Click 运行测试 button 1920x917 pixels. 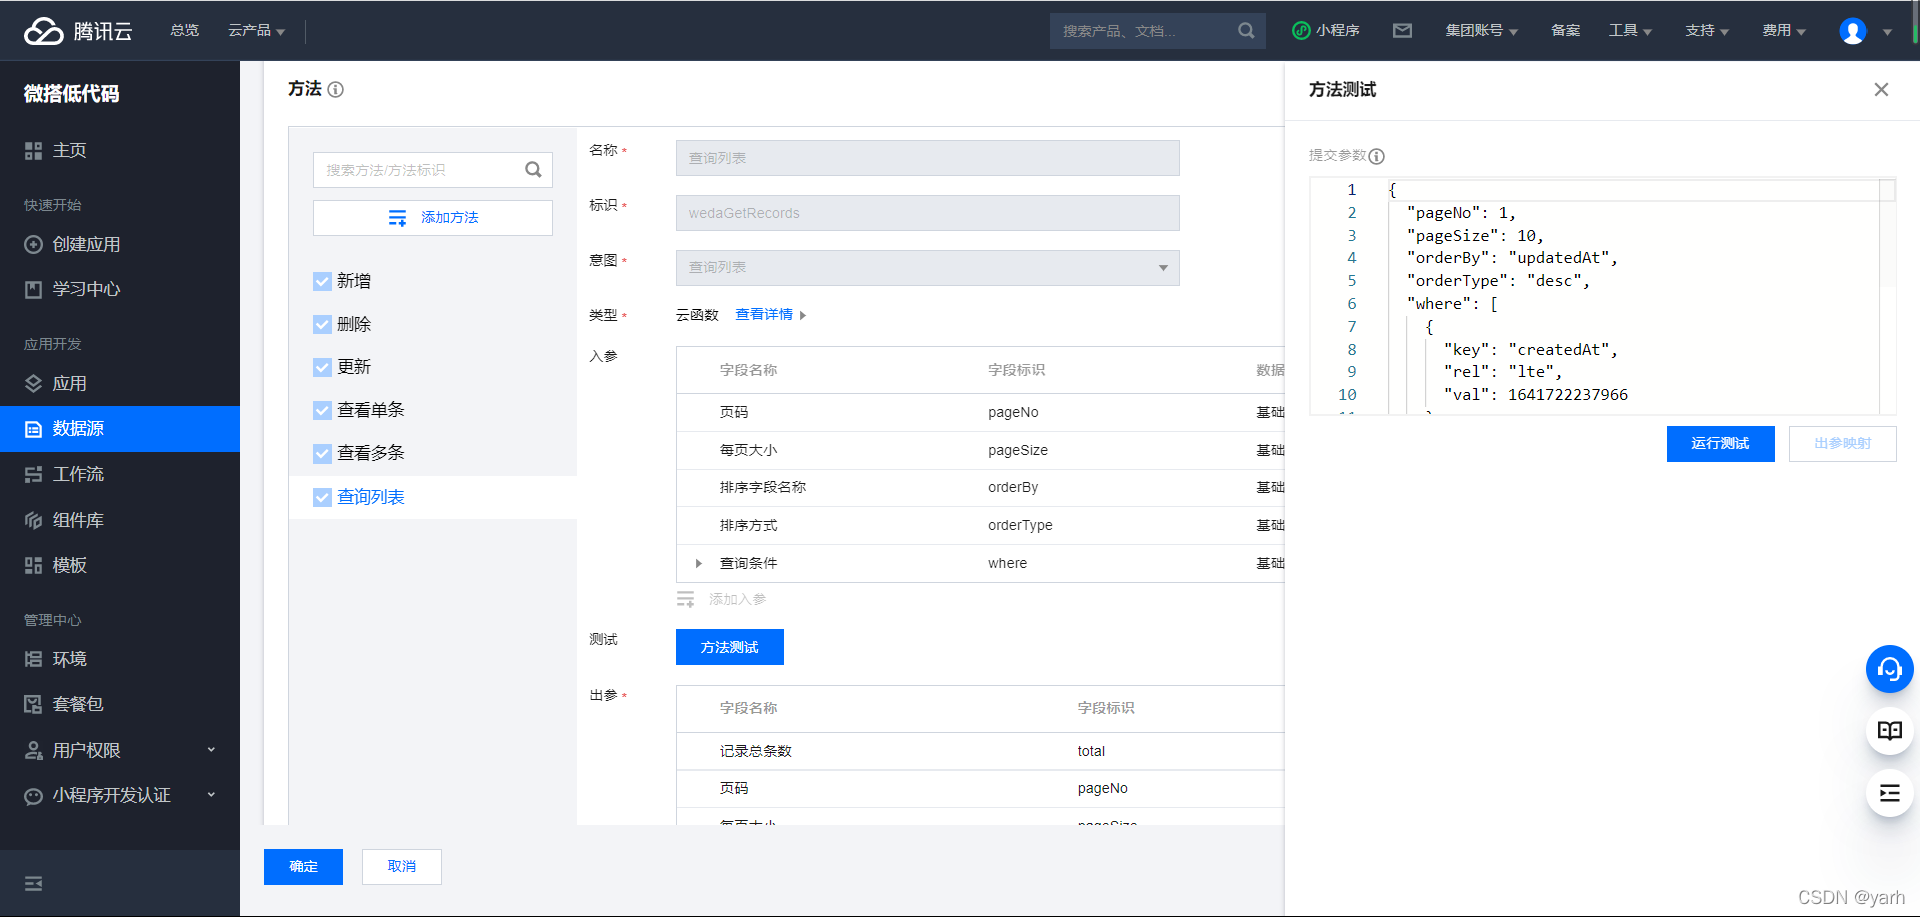(1720, 444)
